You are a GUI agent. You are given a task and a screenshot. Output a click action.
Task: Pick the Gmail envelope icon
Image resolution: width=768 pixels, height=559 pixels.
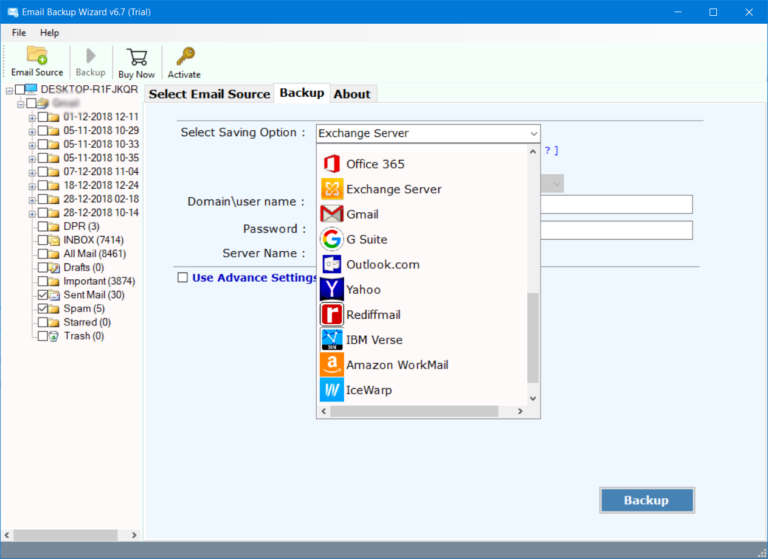[x=332, y=214]
